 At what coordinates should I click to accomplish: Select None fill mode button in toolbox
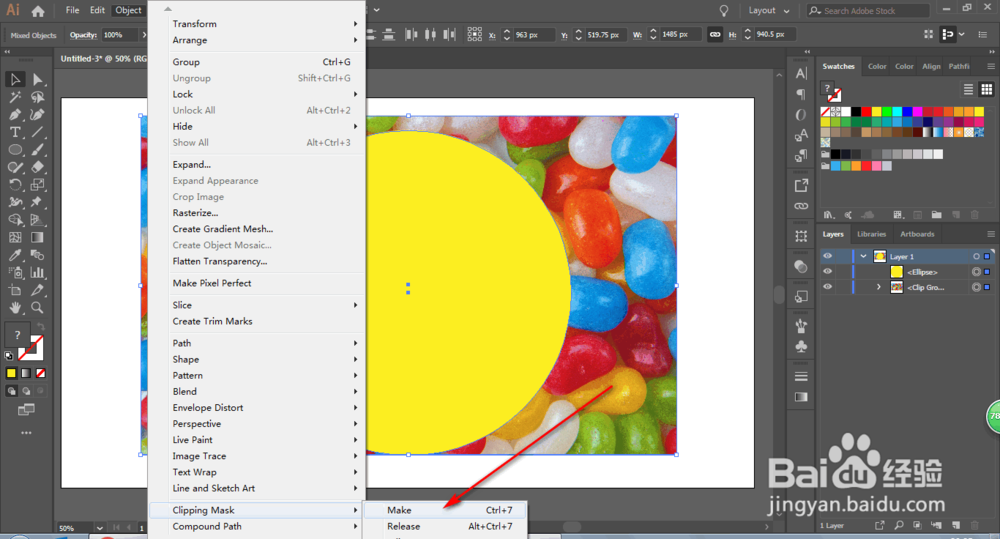(41, 373)
